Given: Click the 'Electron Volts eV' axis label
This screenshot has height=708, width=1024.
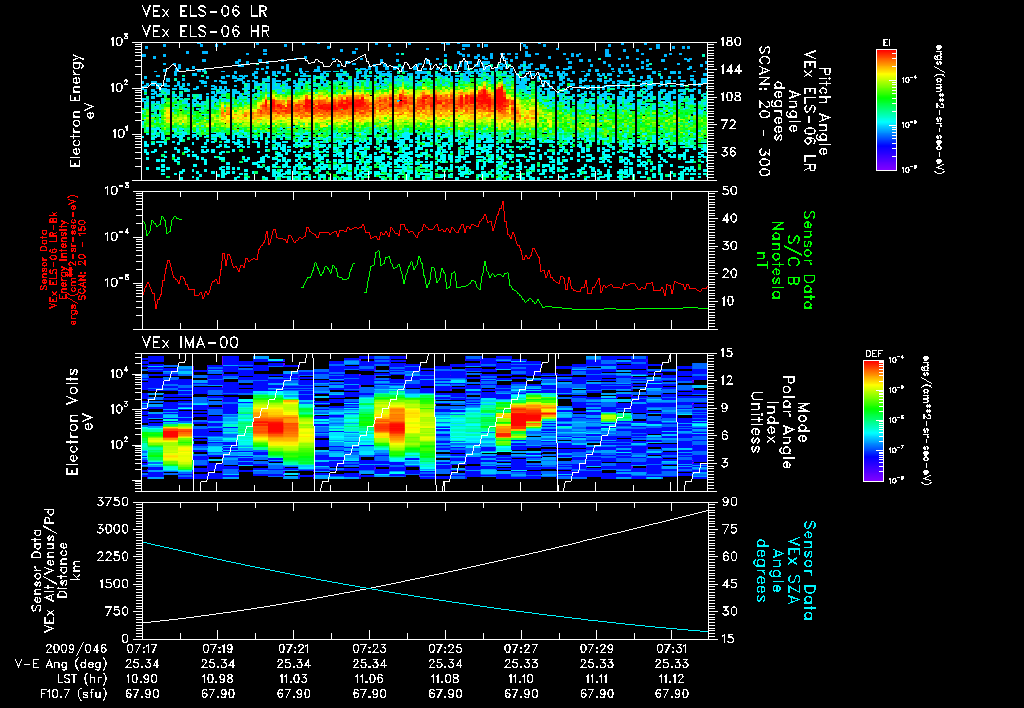Looking at the screenshot, I should coord(78,422).
